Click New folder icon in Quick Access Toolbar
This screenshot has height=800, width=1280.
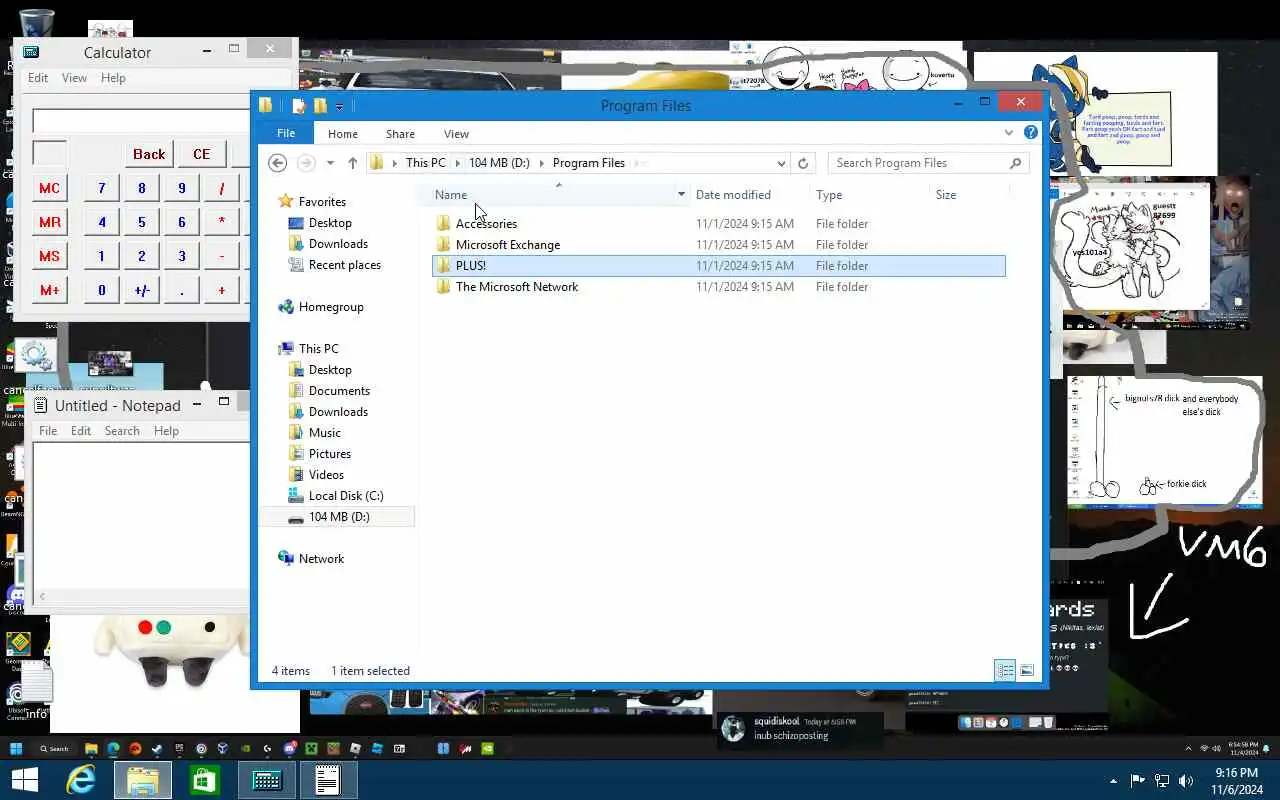pos(320,106)
